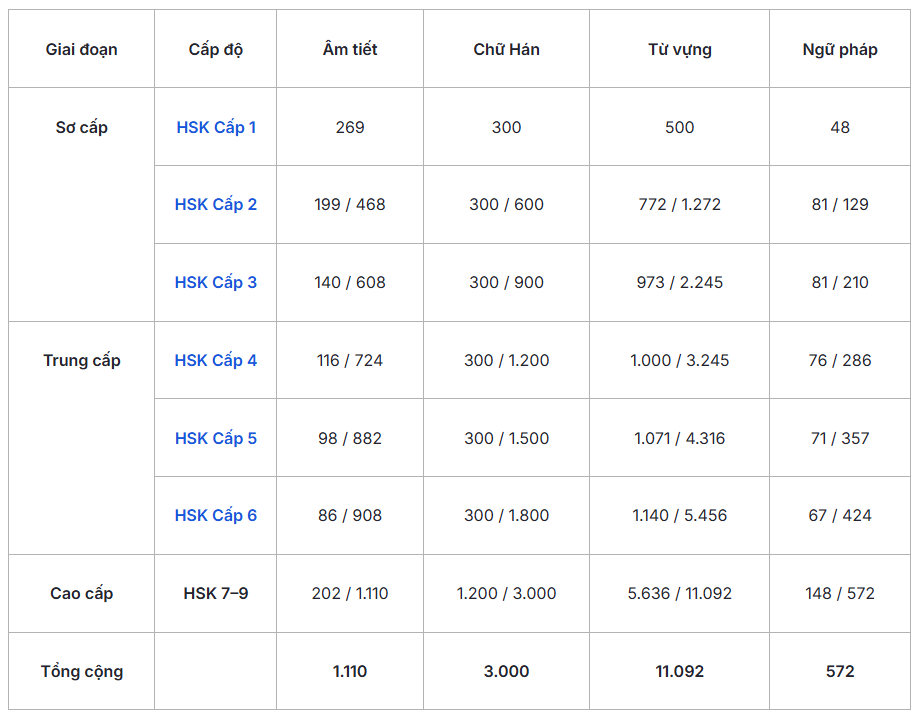Follow the HSK Cấp 4 link
This screenshot has width=923, height=716.
[216, 360]
